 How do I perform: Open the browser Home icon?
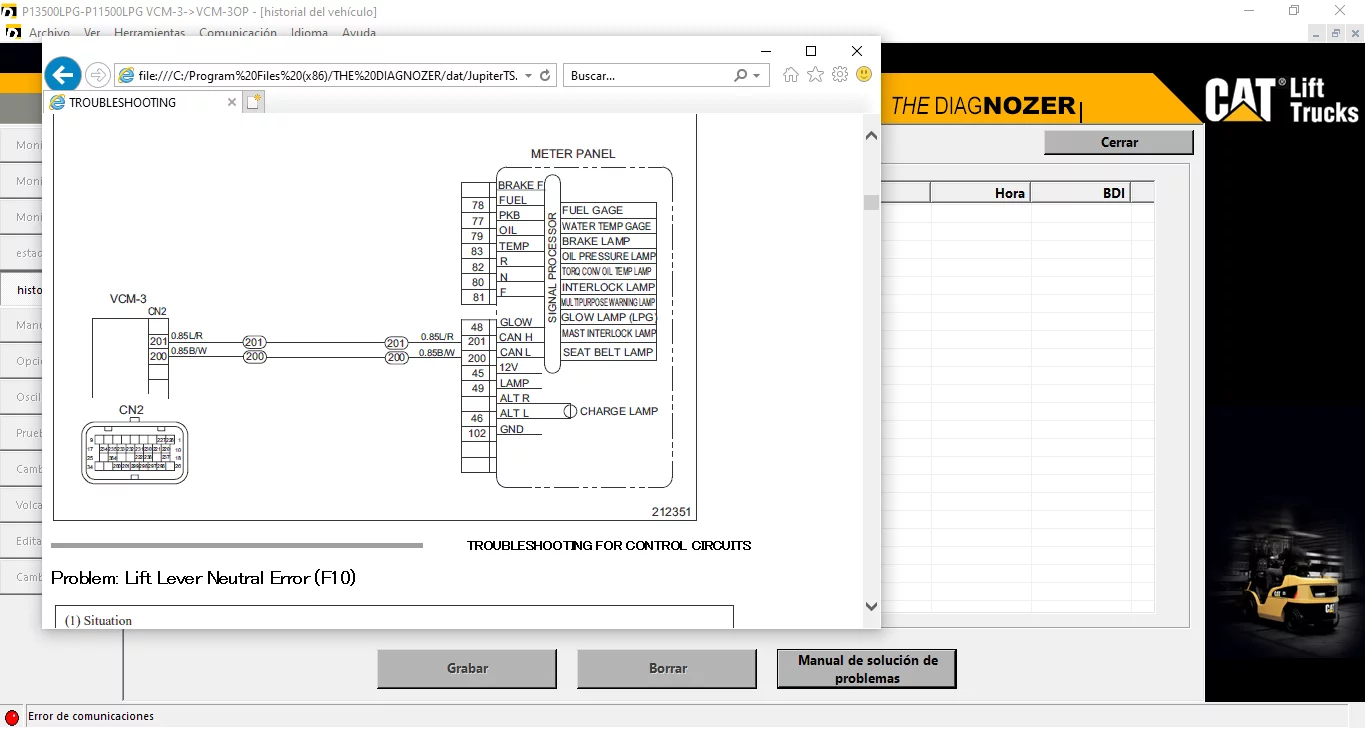(790, 74)
